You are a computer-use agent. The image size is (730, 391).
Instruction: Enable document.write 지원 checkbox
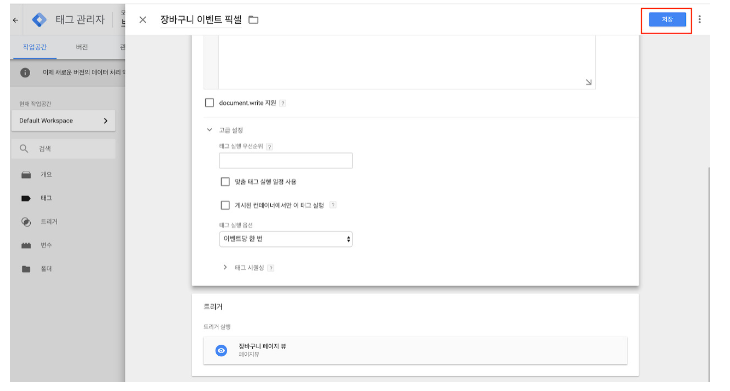[210, 102]
